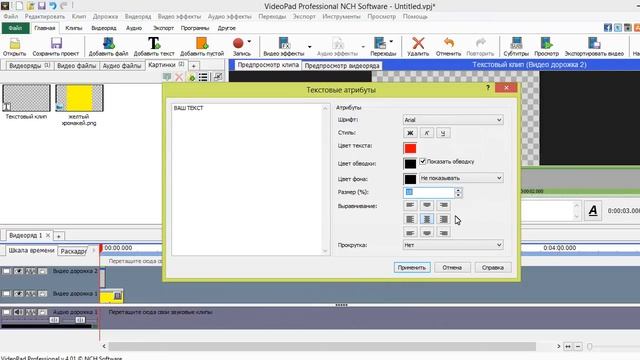This screenshot has height=360, width=640.
Task: Align text to top-left
Action: [410, 205]
